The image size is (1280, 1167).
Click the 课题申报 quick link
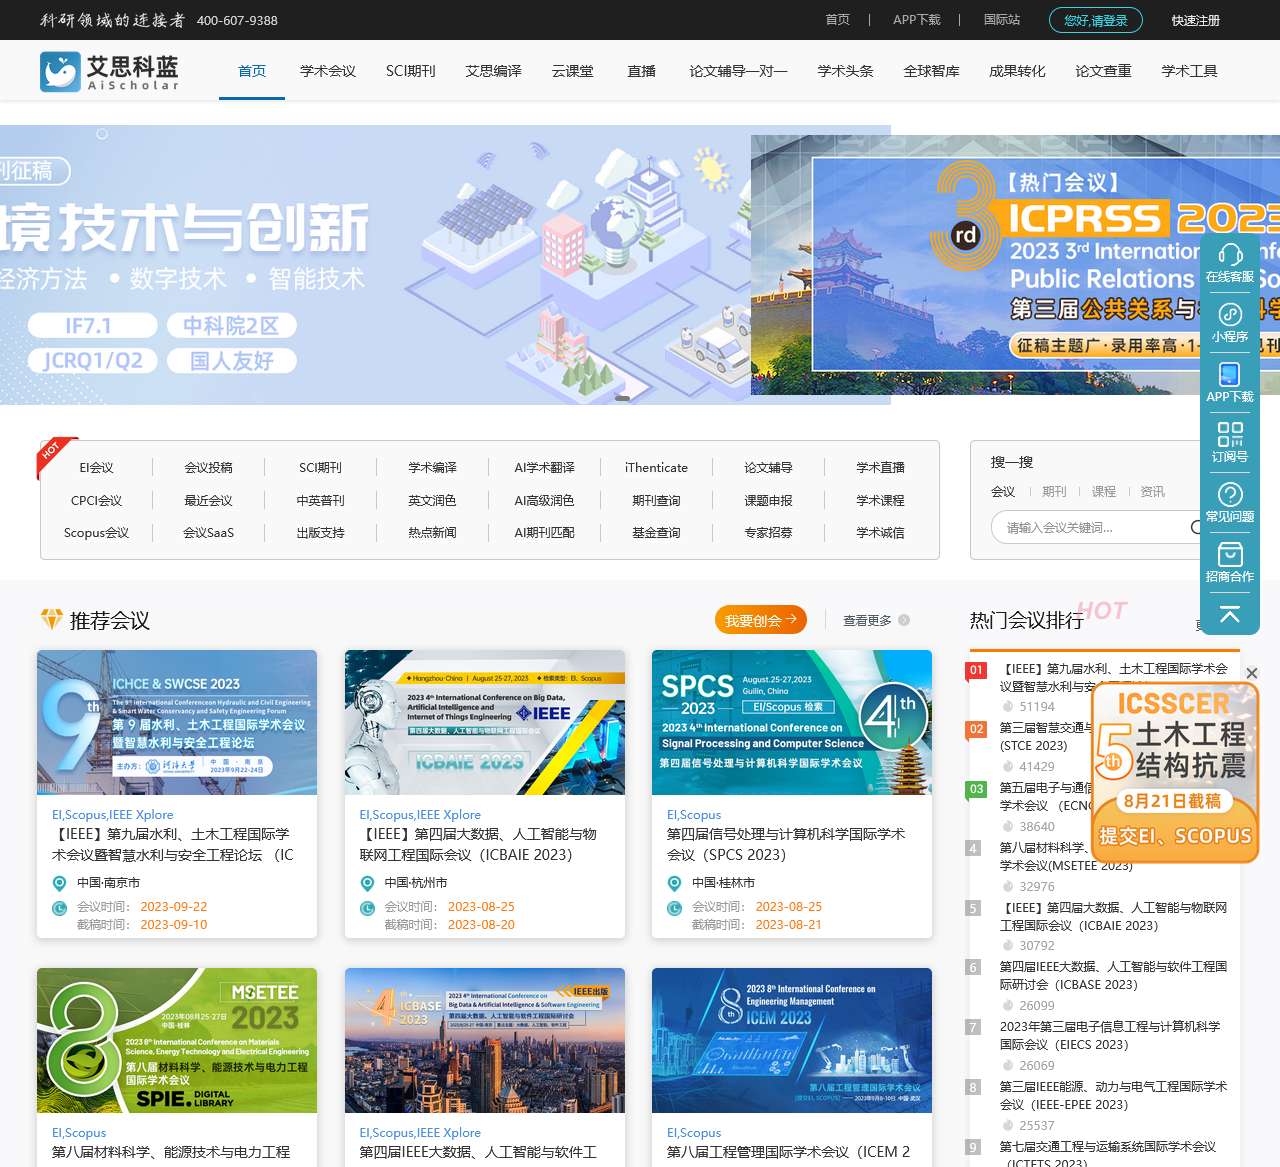coord(768,501)
